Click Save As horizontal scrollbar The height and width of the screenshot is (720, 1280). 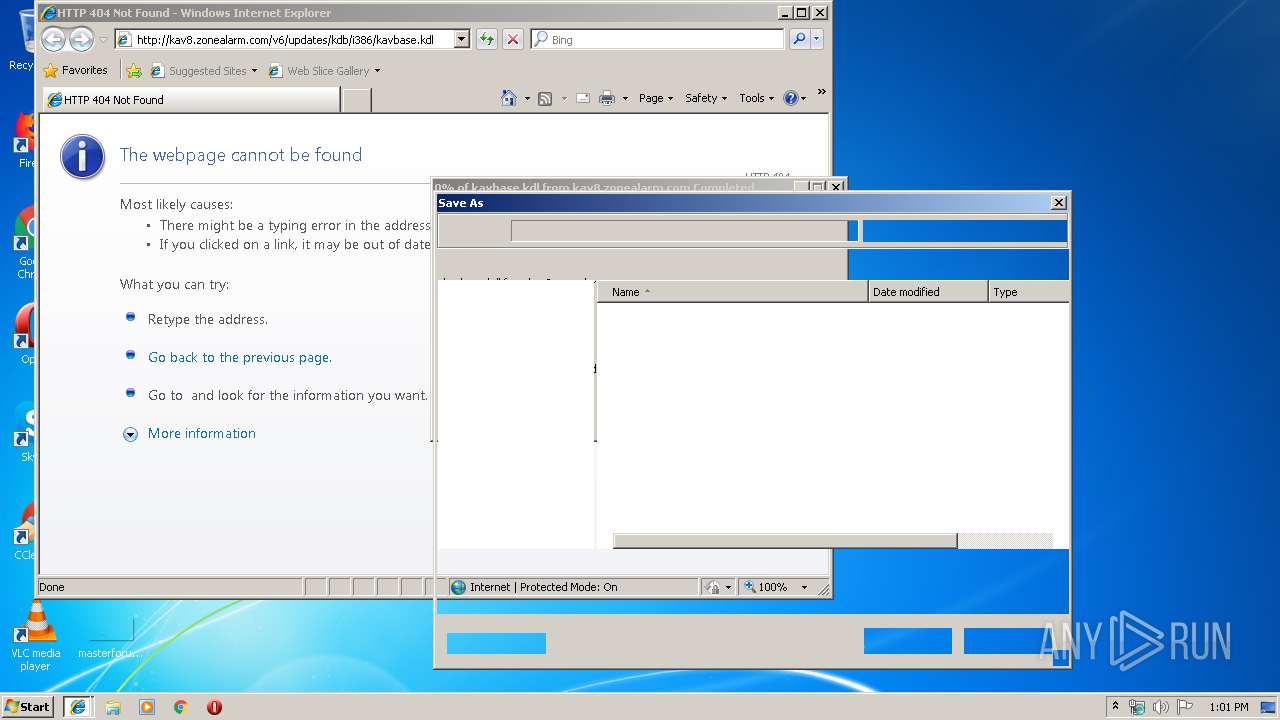(x=785, y=541)
